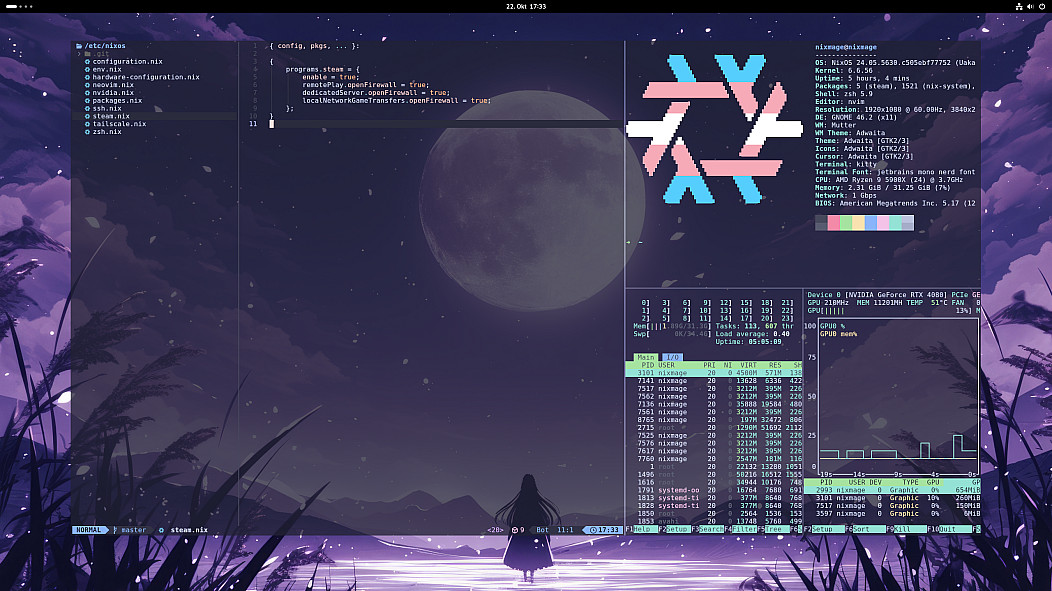The image size is (1052, 591).
Task: Click the Nix icon next to nvidia.nix
Action: coord(87,93)
